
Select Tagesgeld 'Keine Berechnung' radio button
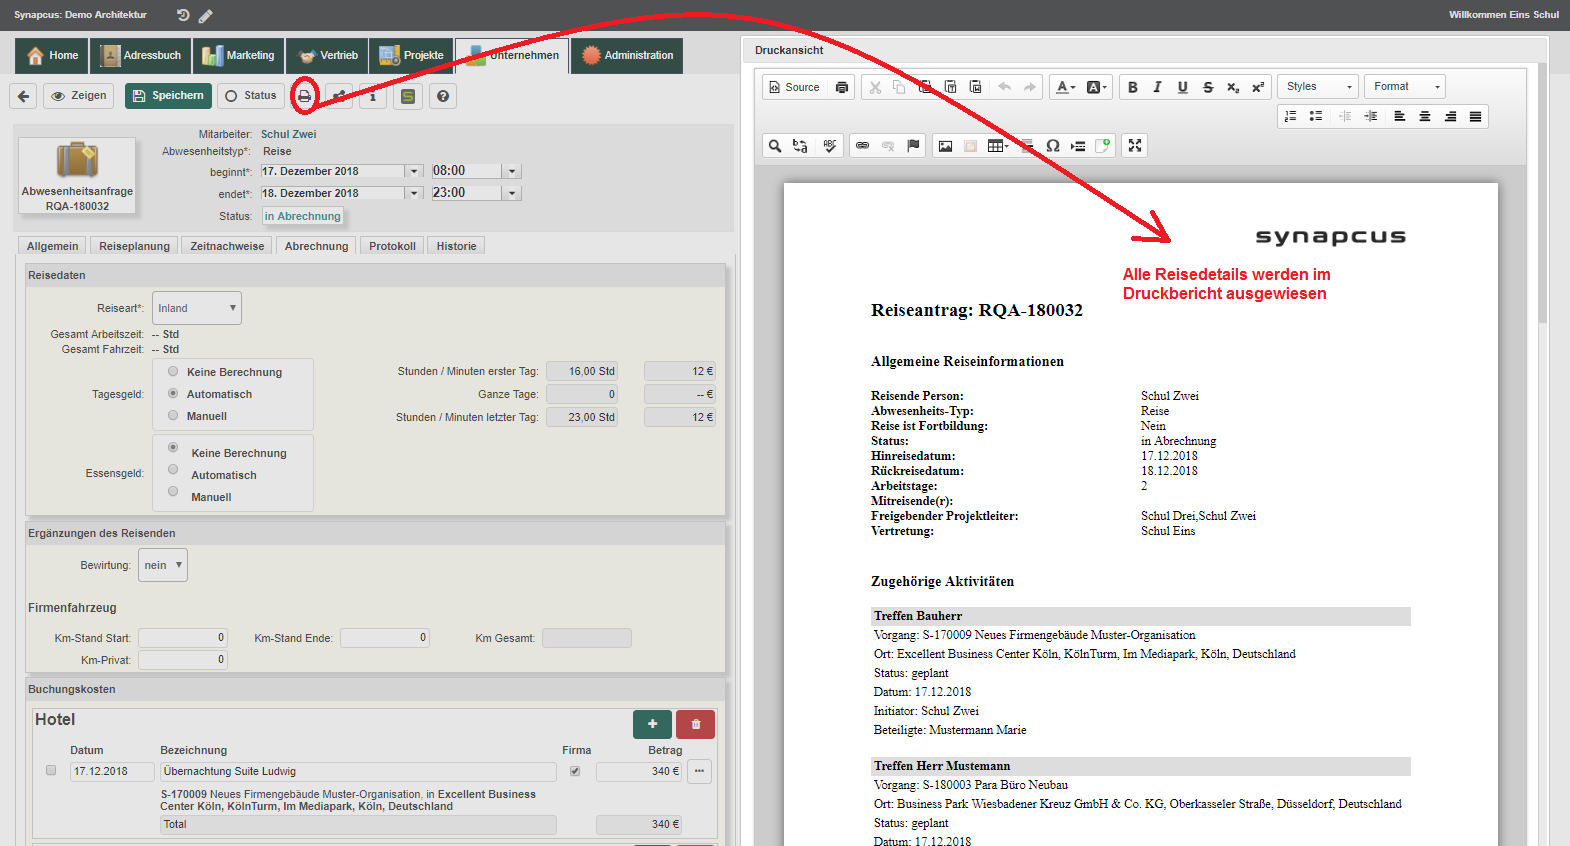[173, 371]
